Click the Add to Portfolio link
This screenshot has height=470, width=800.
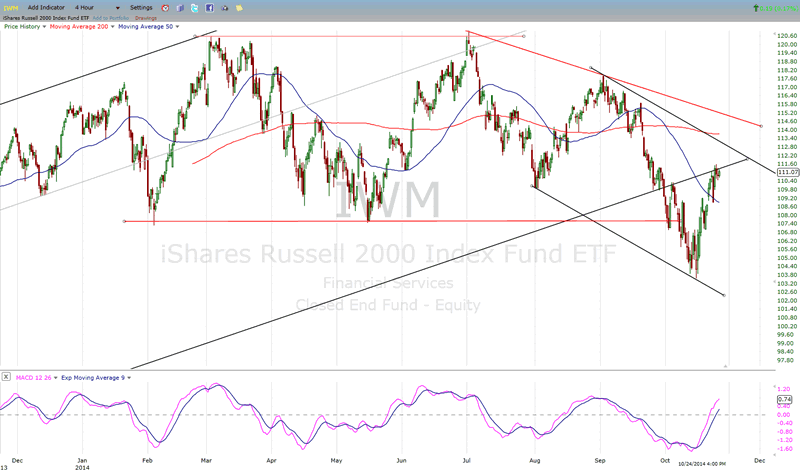[111, 18]
